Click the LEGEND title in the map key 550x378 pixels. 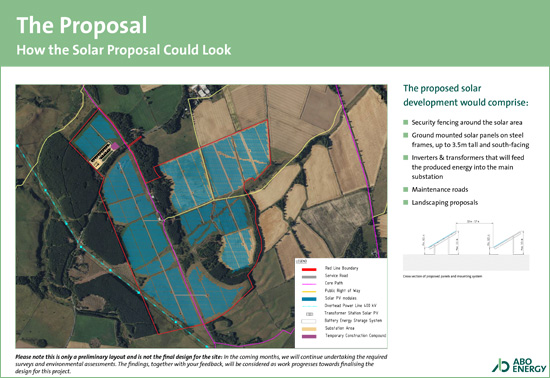pyautogui.click(x=301, y=262)
